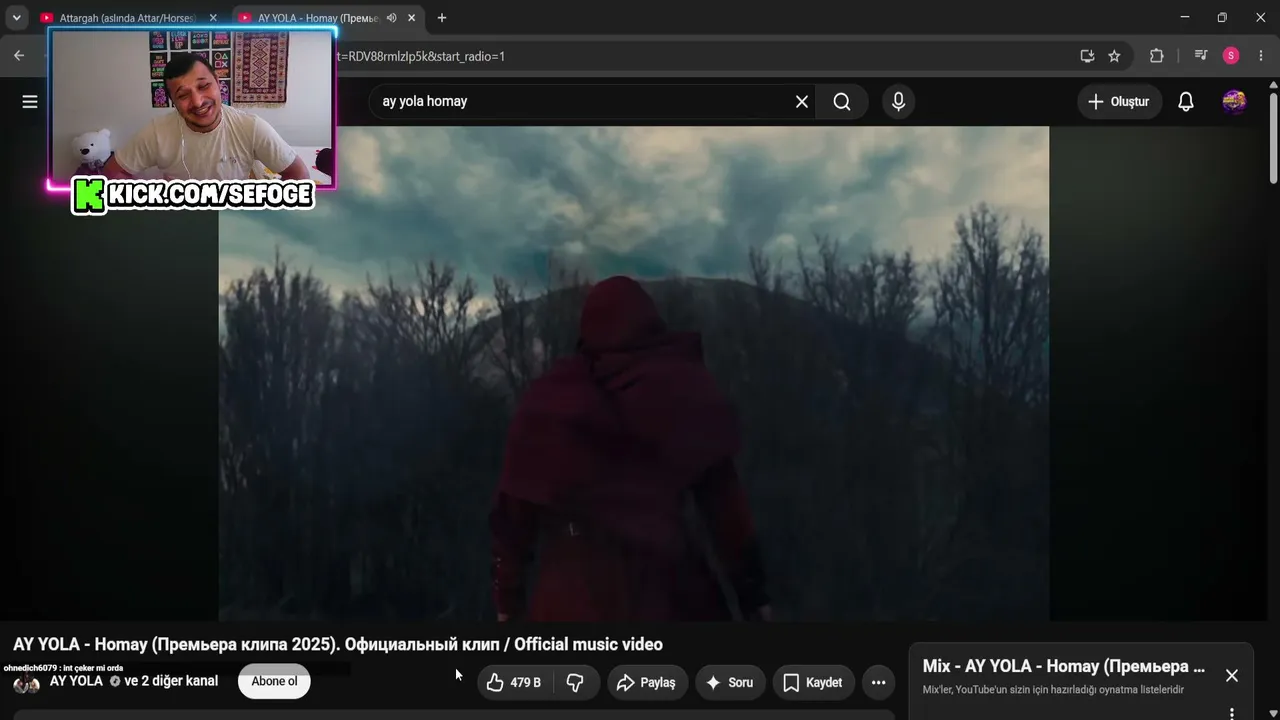This screenshot has width=1280, height=720.
Task: Mute the AY YOLA tab audio icon
Action: point(391,18)
